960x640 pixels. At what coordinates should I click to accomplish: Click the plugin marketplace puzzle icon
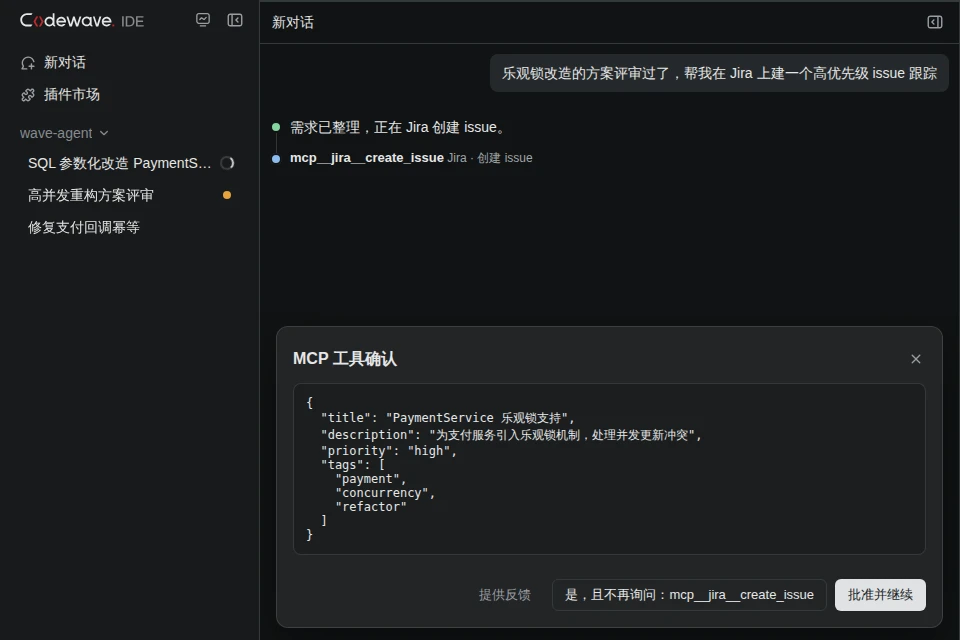pos(28,95)
